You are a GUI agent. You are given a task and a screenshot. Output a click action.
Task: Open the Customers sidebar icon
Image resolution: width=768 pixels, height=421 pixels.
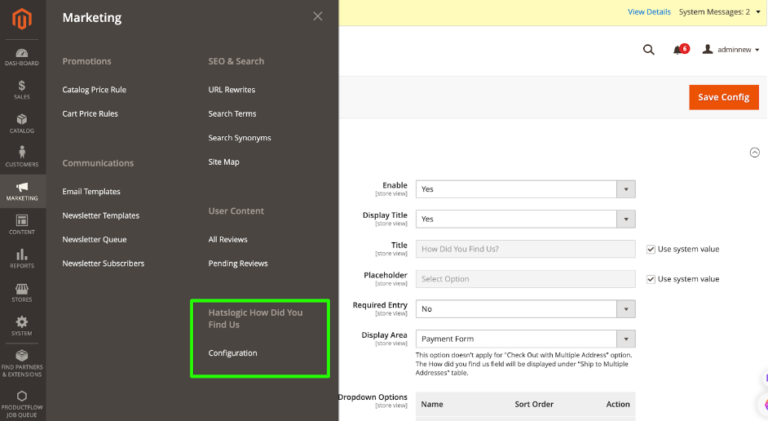(22, 157)
